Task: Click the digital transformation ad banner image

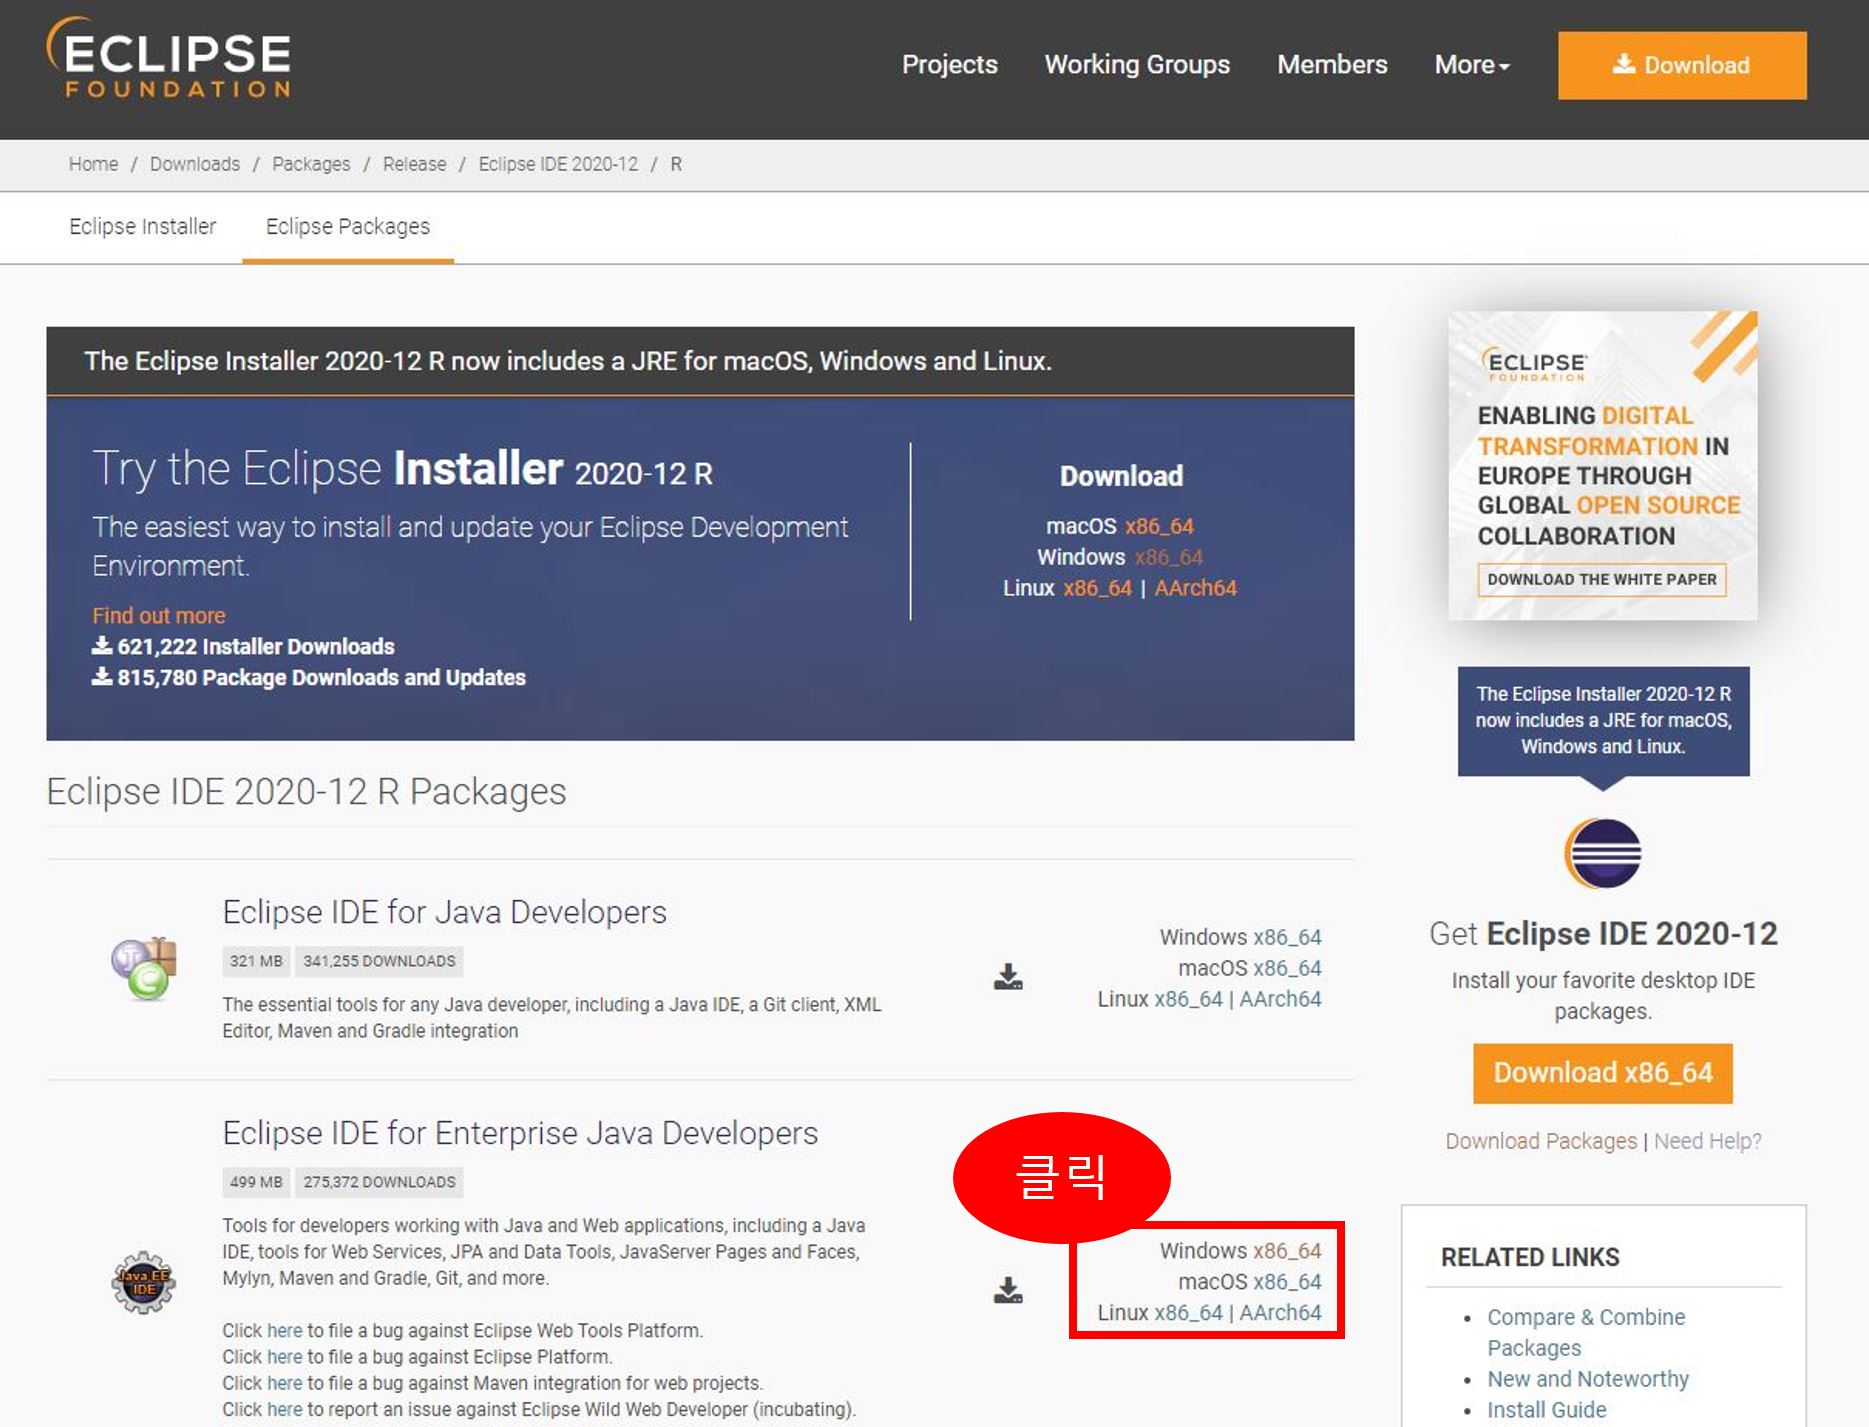Action: [x=1603, y=465]
